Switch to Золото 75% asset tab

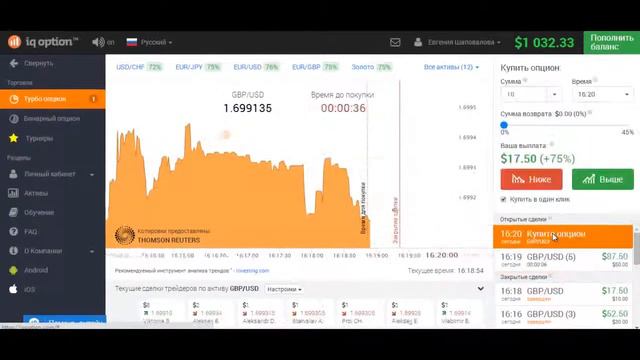371,67
